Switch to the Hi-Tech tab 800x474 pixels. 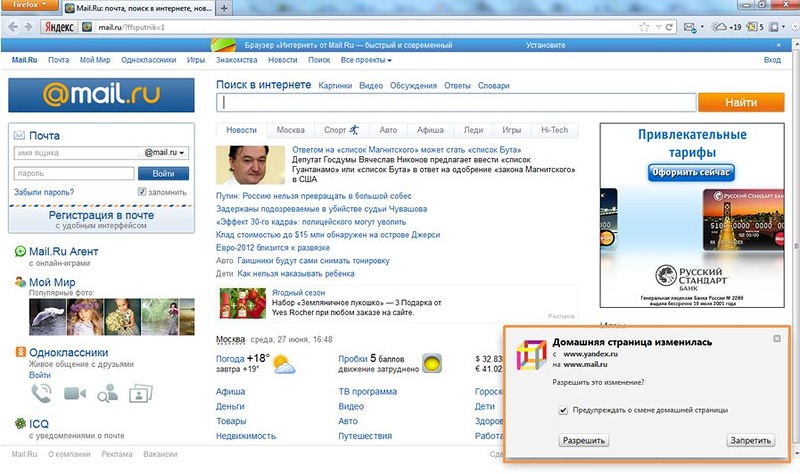(554, 130)
